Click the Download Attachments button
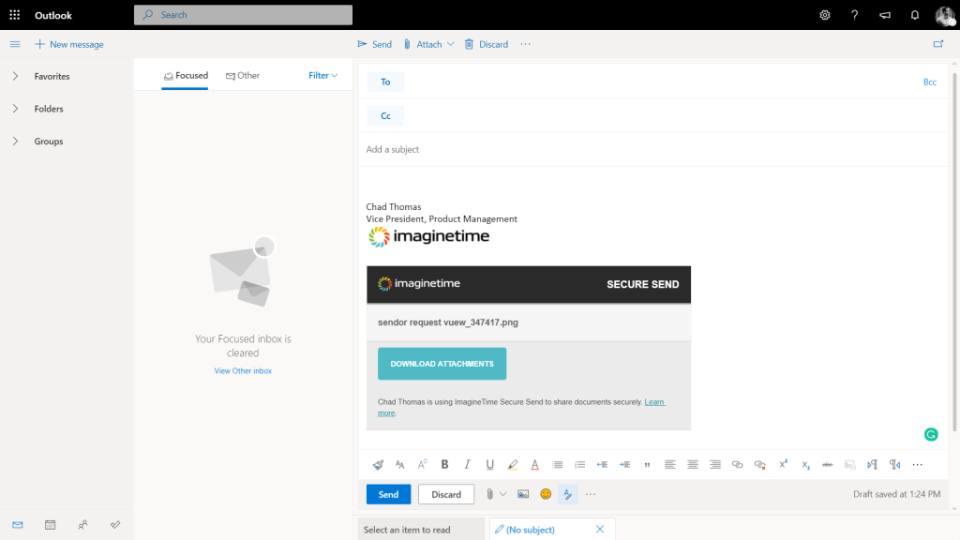This screenshot has width=960, height=540. (441, 364)
